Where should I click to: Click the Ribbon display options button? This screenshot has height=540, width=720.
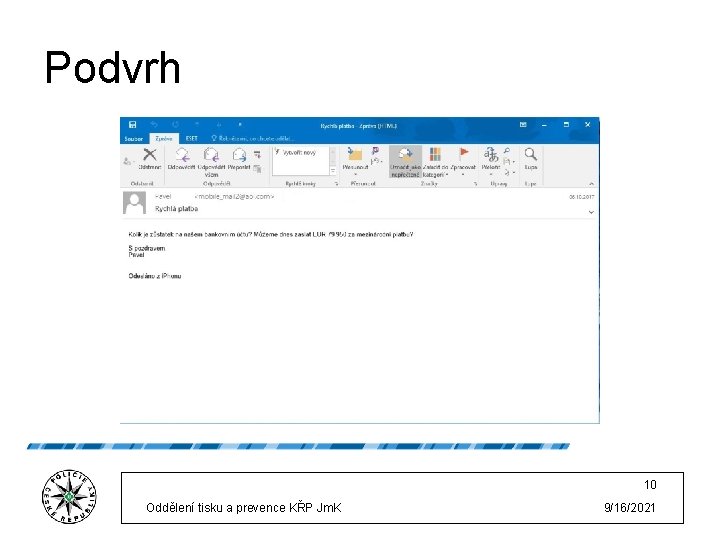coord(523,124)
